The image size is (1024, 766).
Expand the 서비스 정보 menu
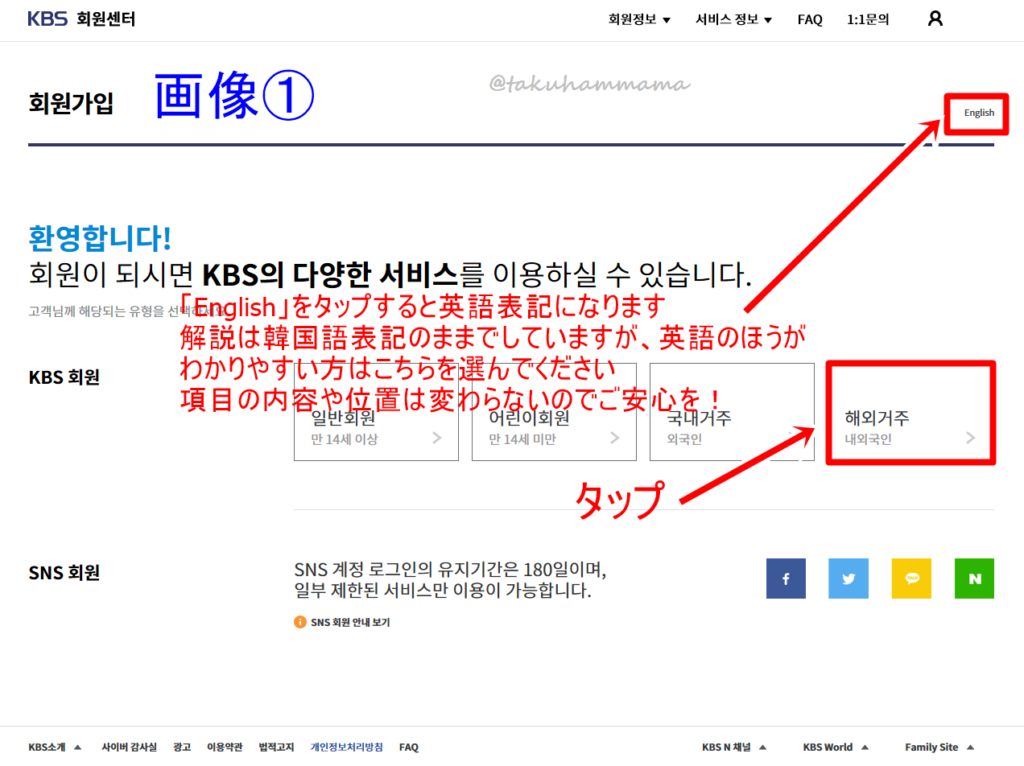pyautogui.click(x=733, y=20)
